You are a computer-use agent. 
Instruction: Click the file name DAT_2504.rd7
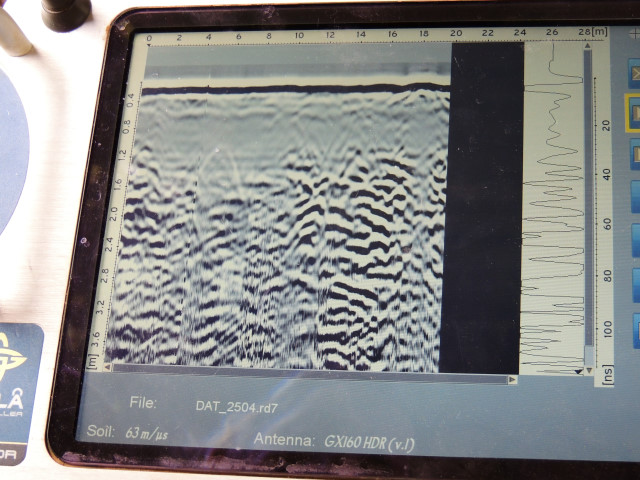tap(237, 407)
